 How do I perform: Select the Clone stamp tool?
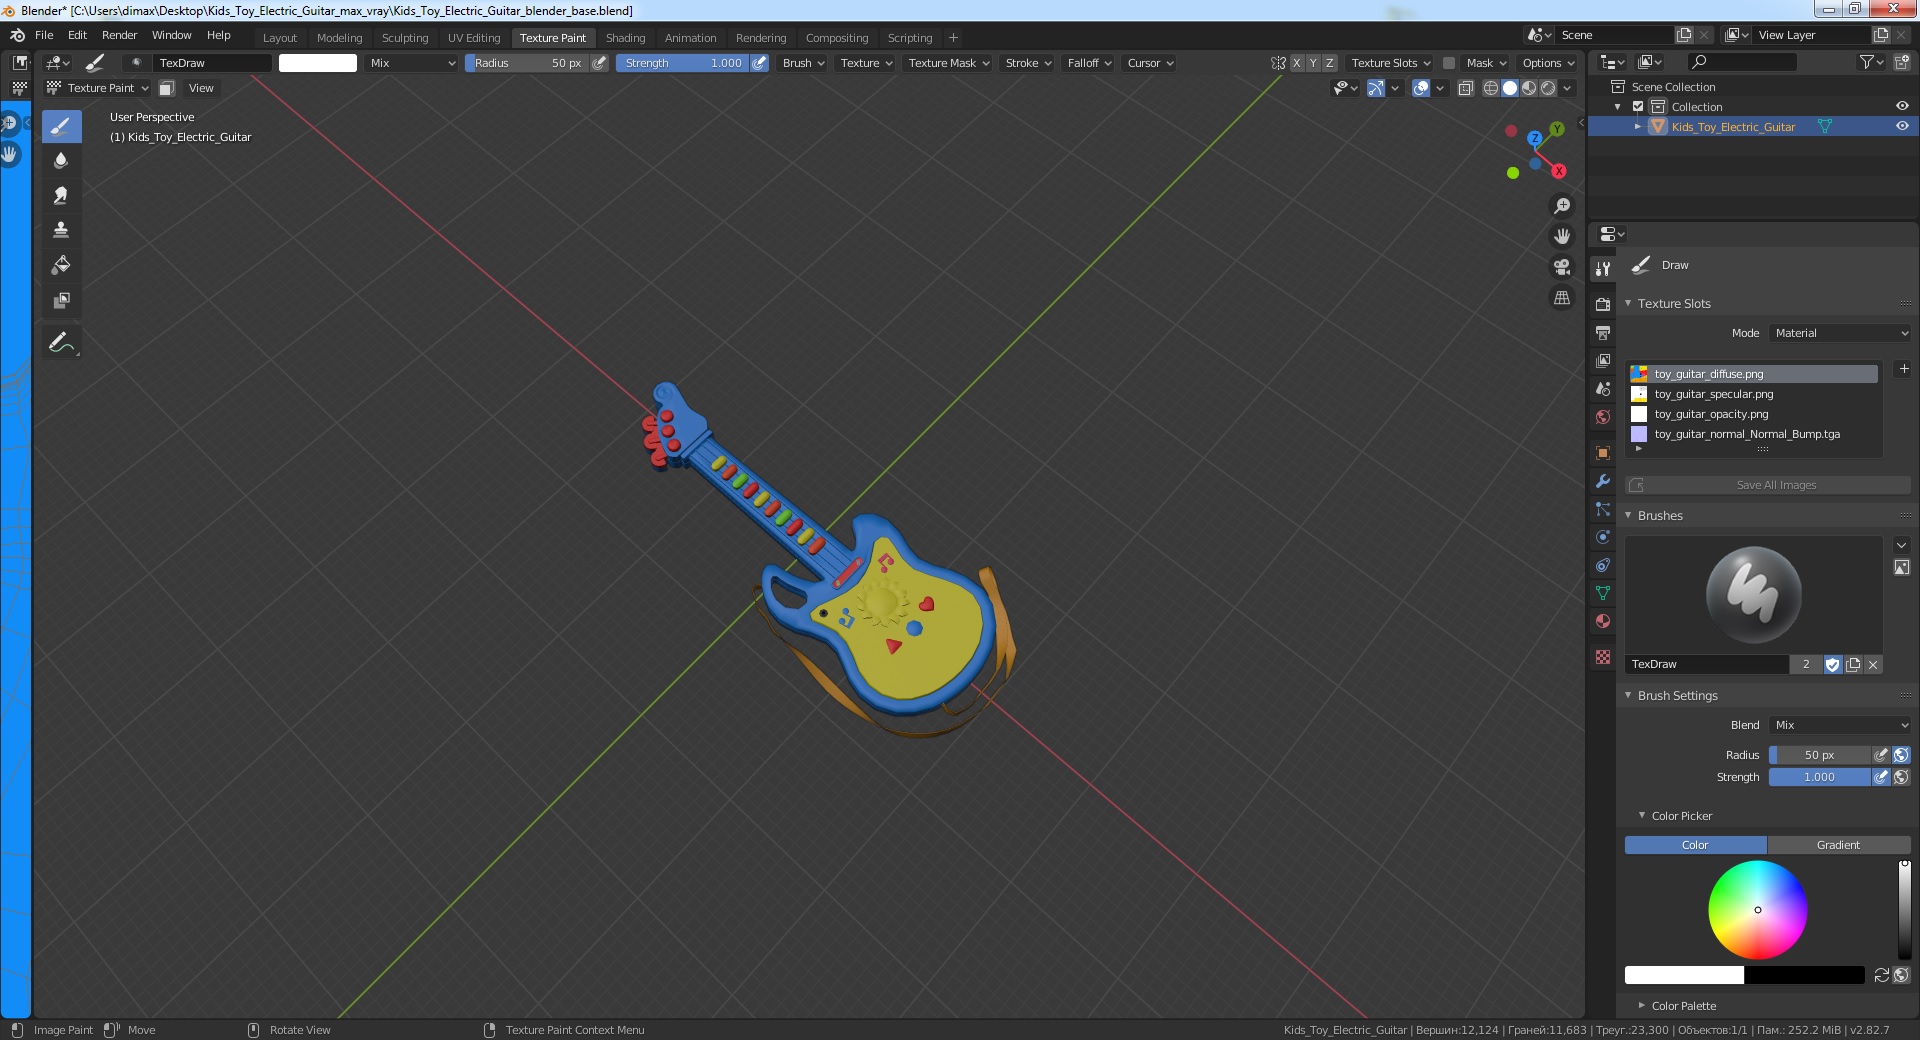(61, 230)
